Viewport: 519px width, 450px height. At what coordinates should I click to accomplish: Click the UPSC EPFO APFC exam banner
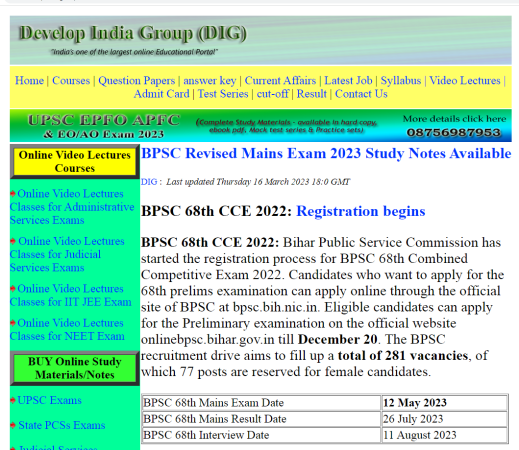(261, 126)
